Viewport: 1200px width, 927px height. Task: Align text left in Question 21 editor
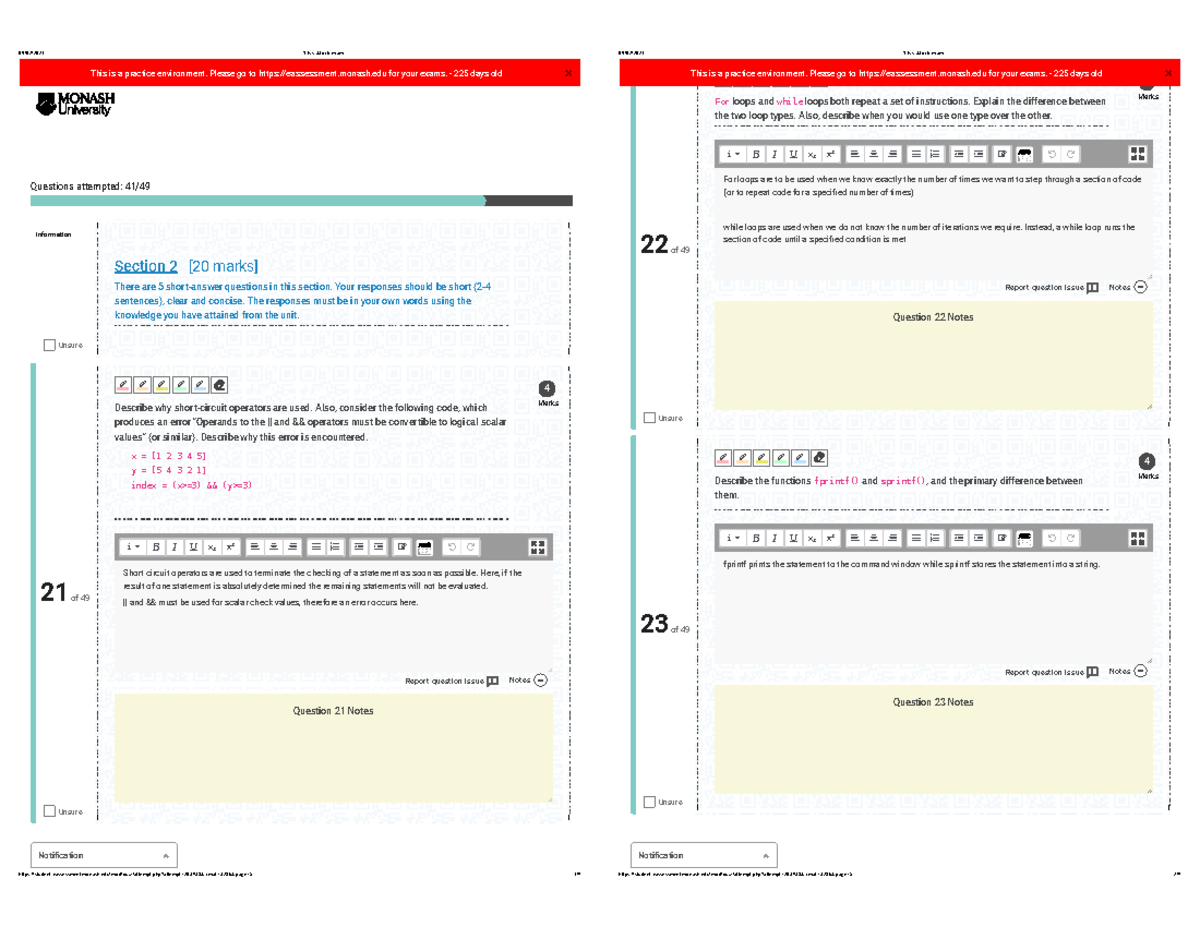[x=255, y=547]
